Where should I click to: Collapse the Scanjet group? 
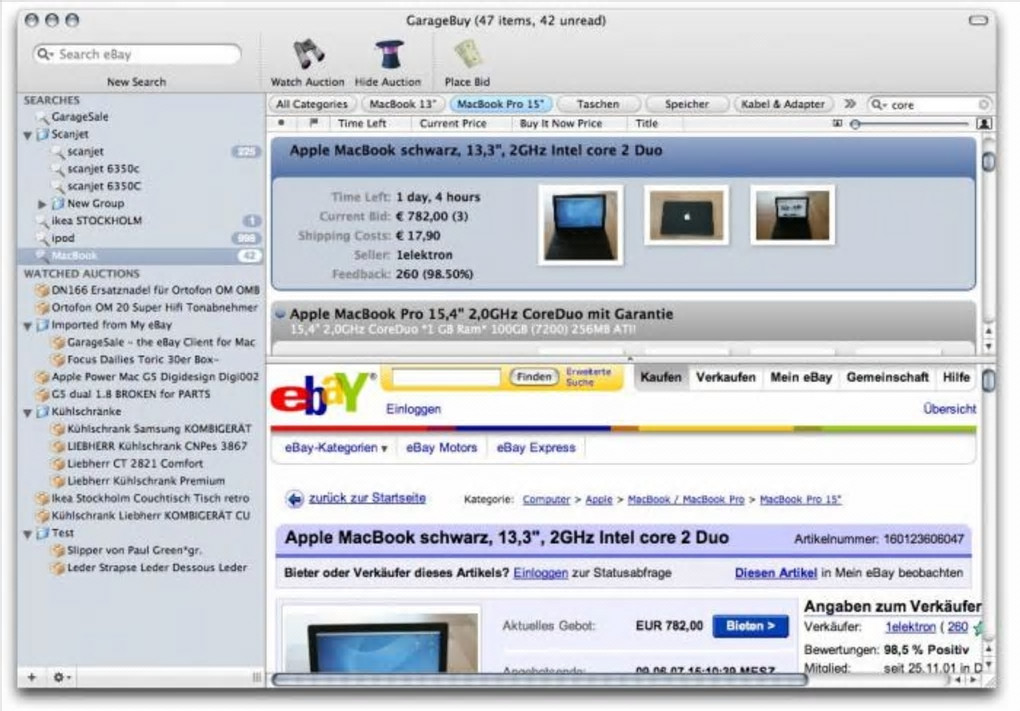click(x=28, y=135)
